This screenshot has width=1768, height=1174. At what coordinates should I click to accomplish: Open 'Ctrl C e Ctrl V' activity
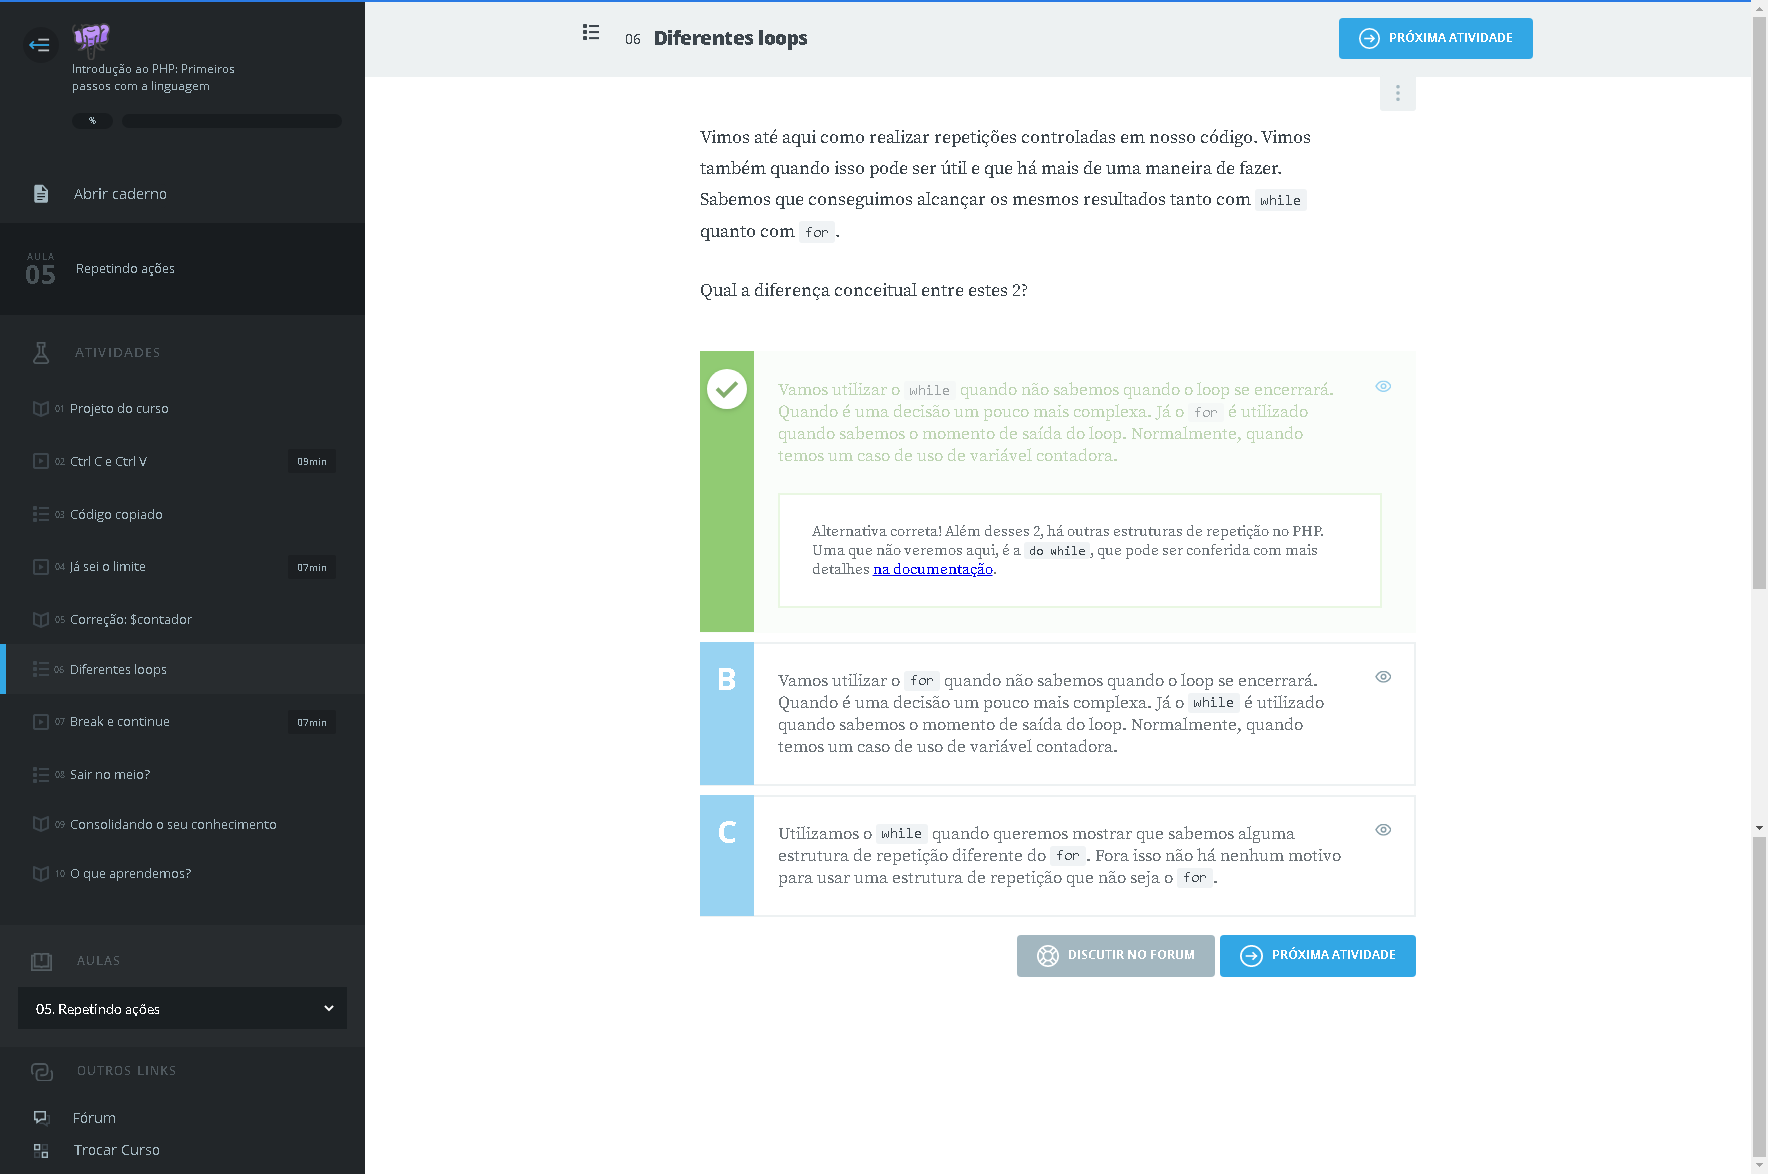108,462
